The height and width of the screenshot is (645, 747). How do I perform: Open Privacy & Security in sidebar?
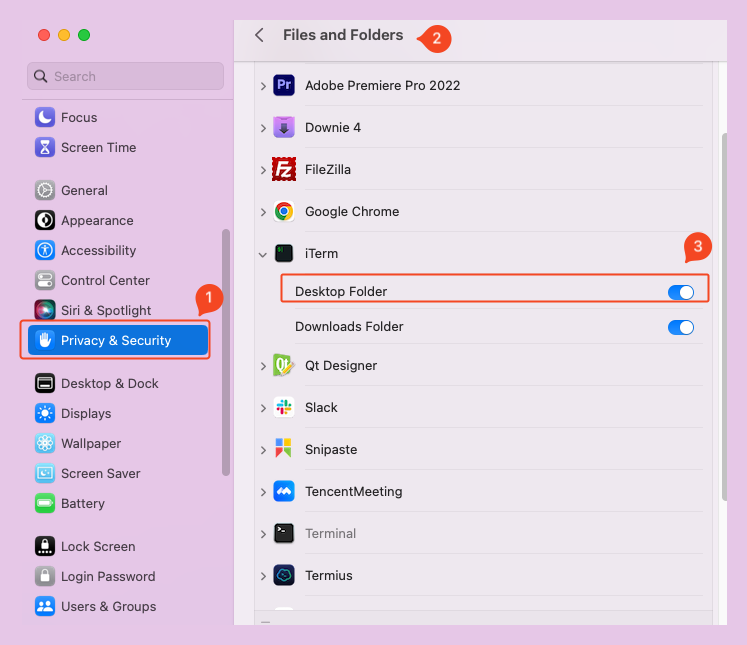pyautogui.click(x=116, y=341)
